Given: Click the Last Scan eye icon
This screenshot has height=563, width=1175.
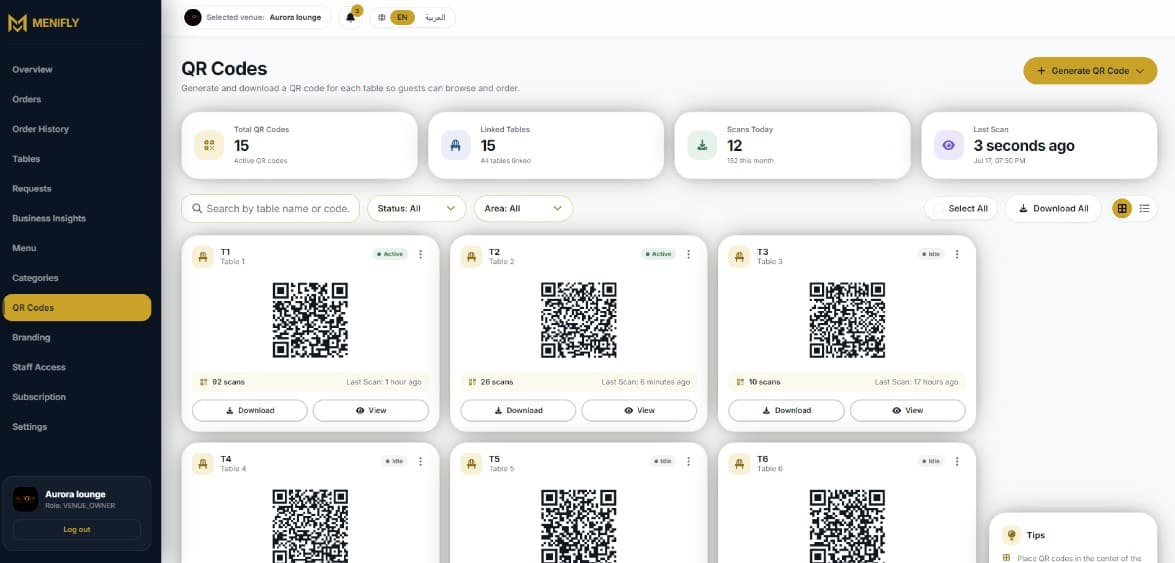Looking at the screenshot, I should pos(949,145).
